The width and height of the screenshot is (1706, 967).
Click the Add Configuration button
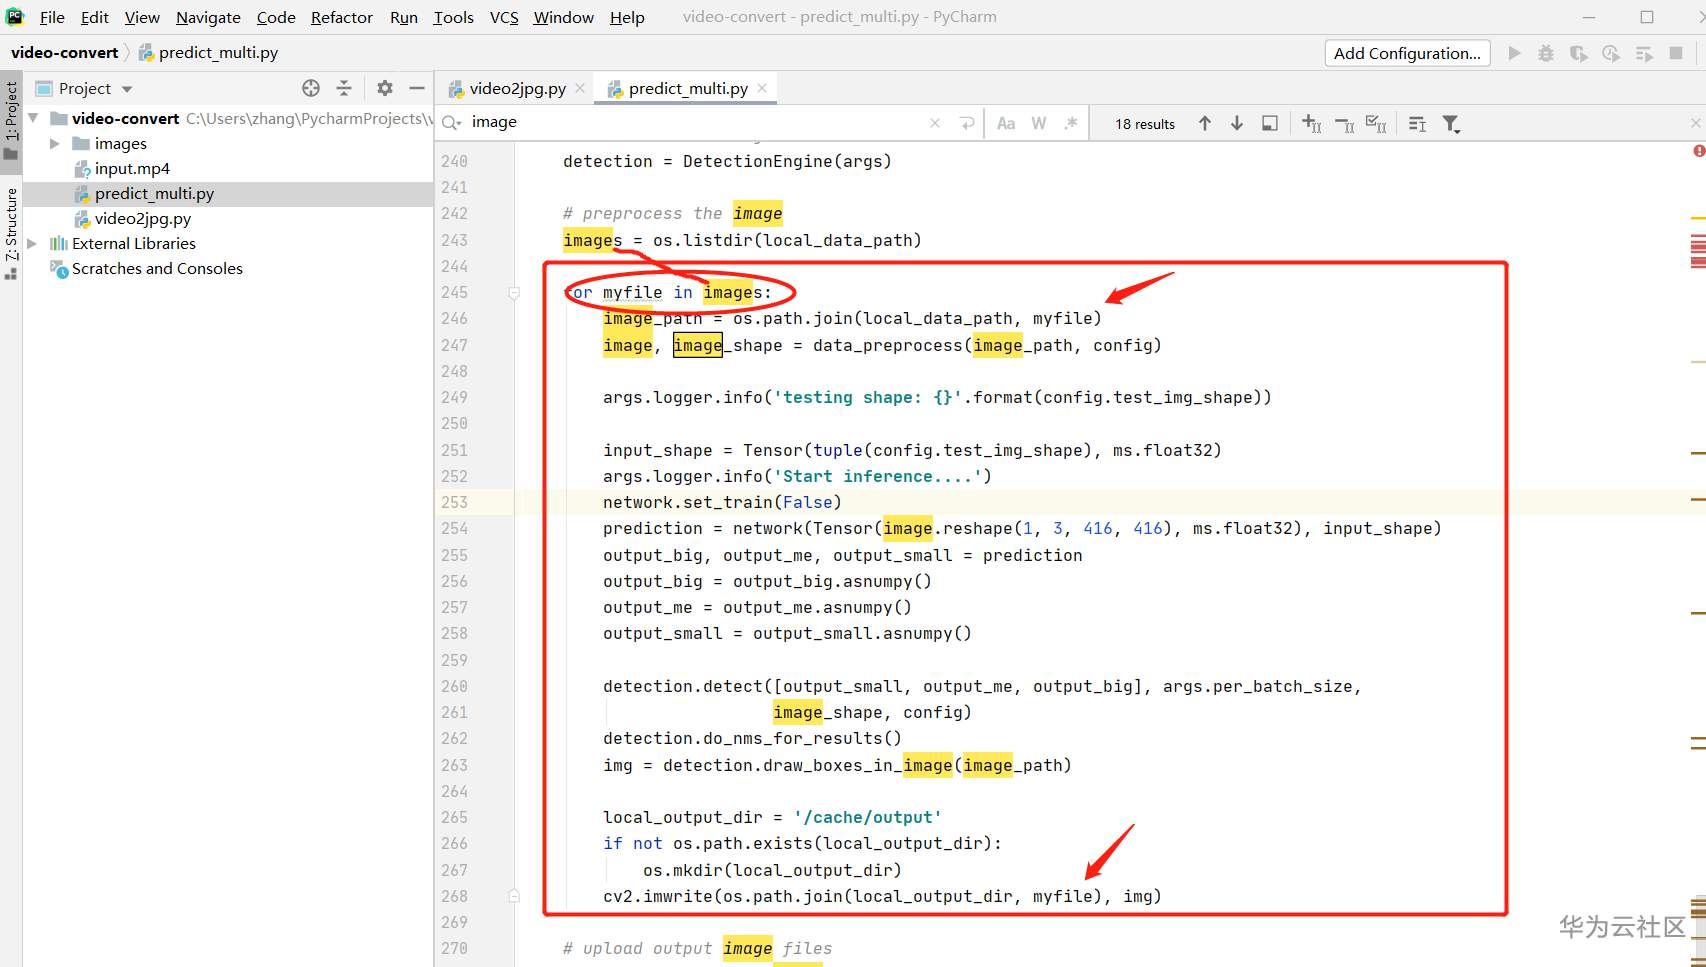1407,53
